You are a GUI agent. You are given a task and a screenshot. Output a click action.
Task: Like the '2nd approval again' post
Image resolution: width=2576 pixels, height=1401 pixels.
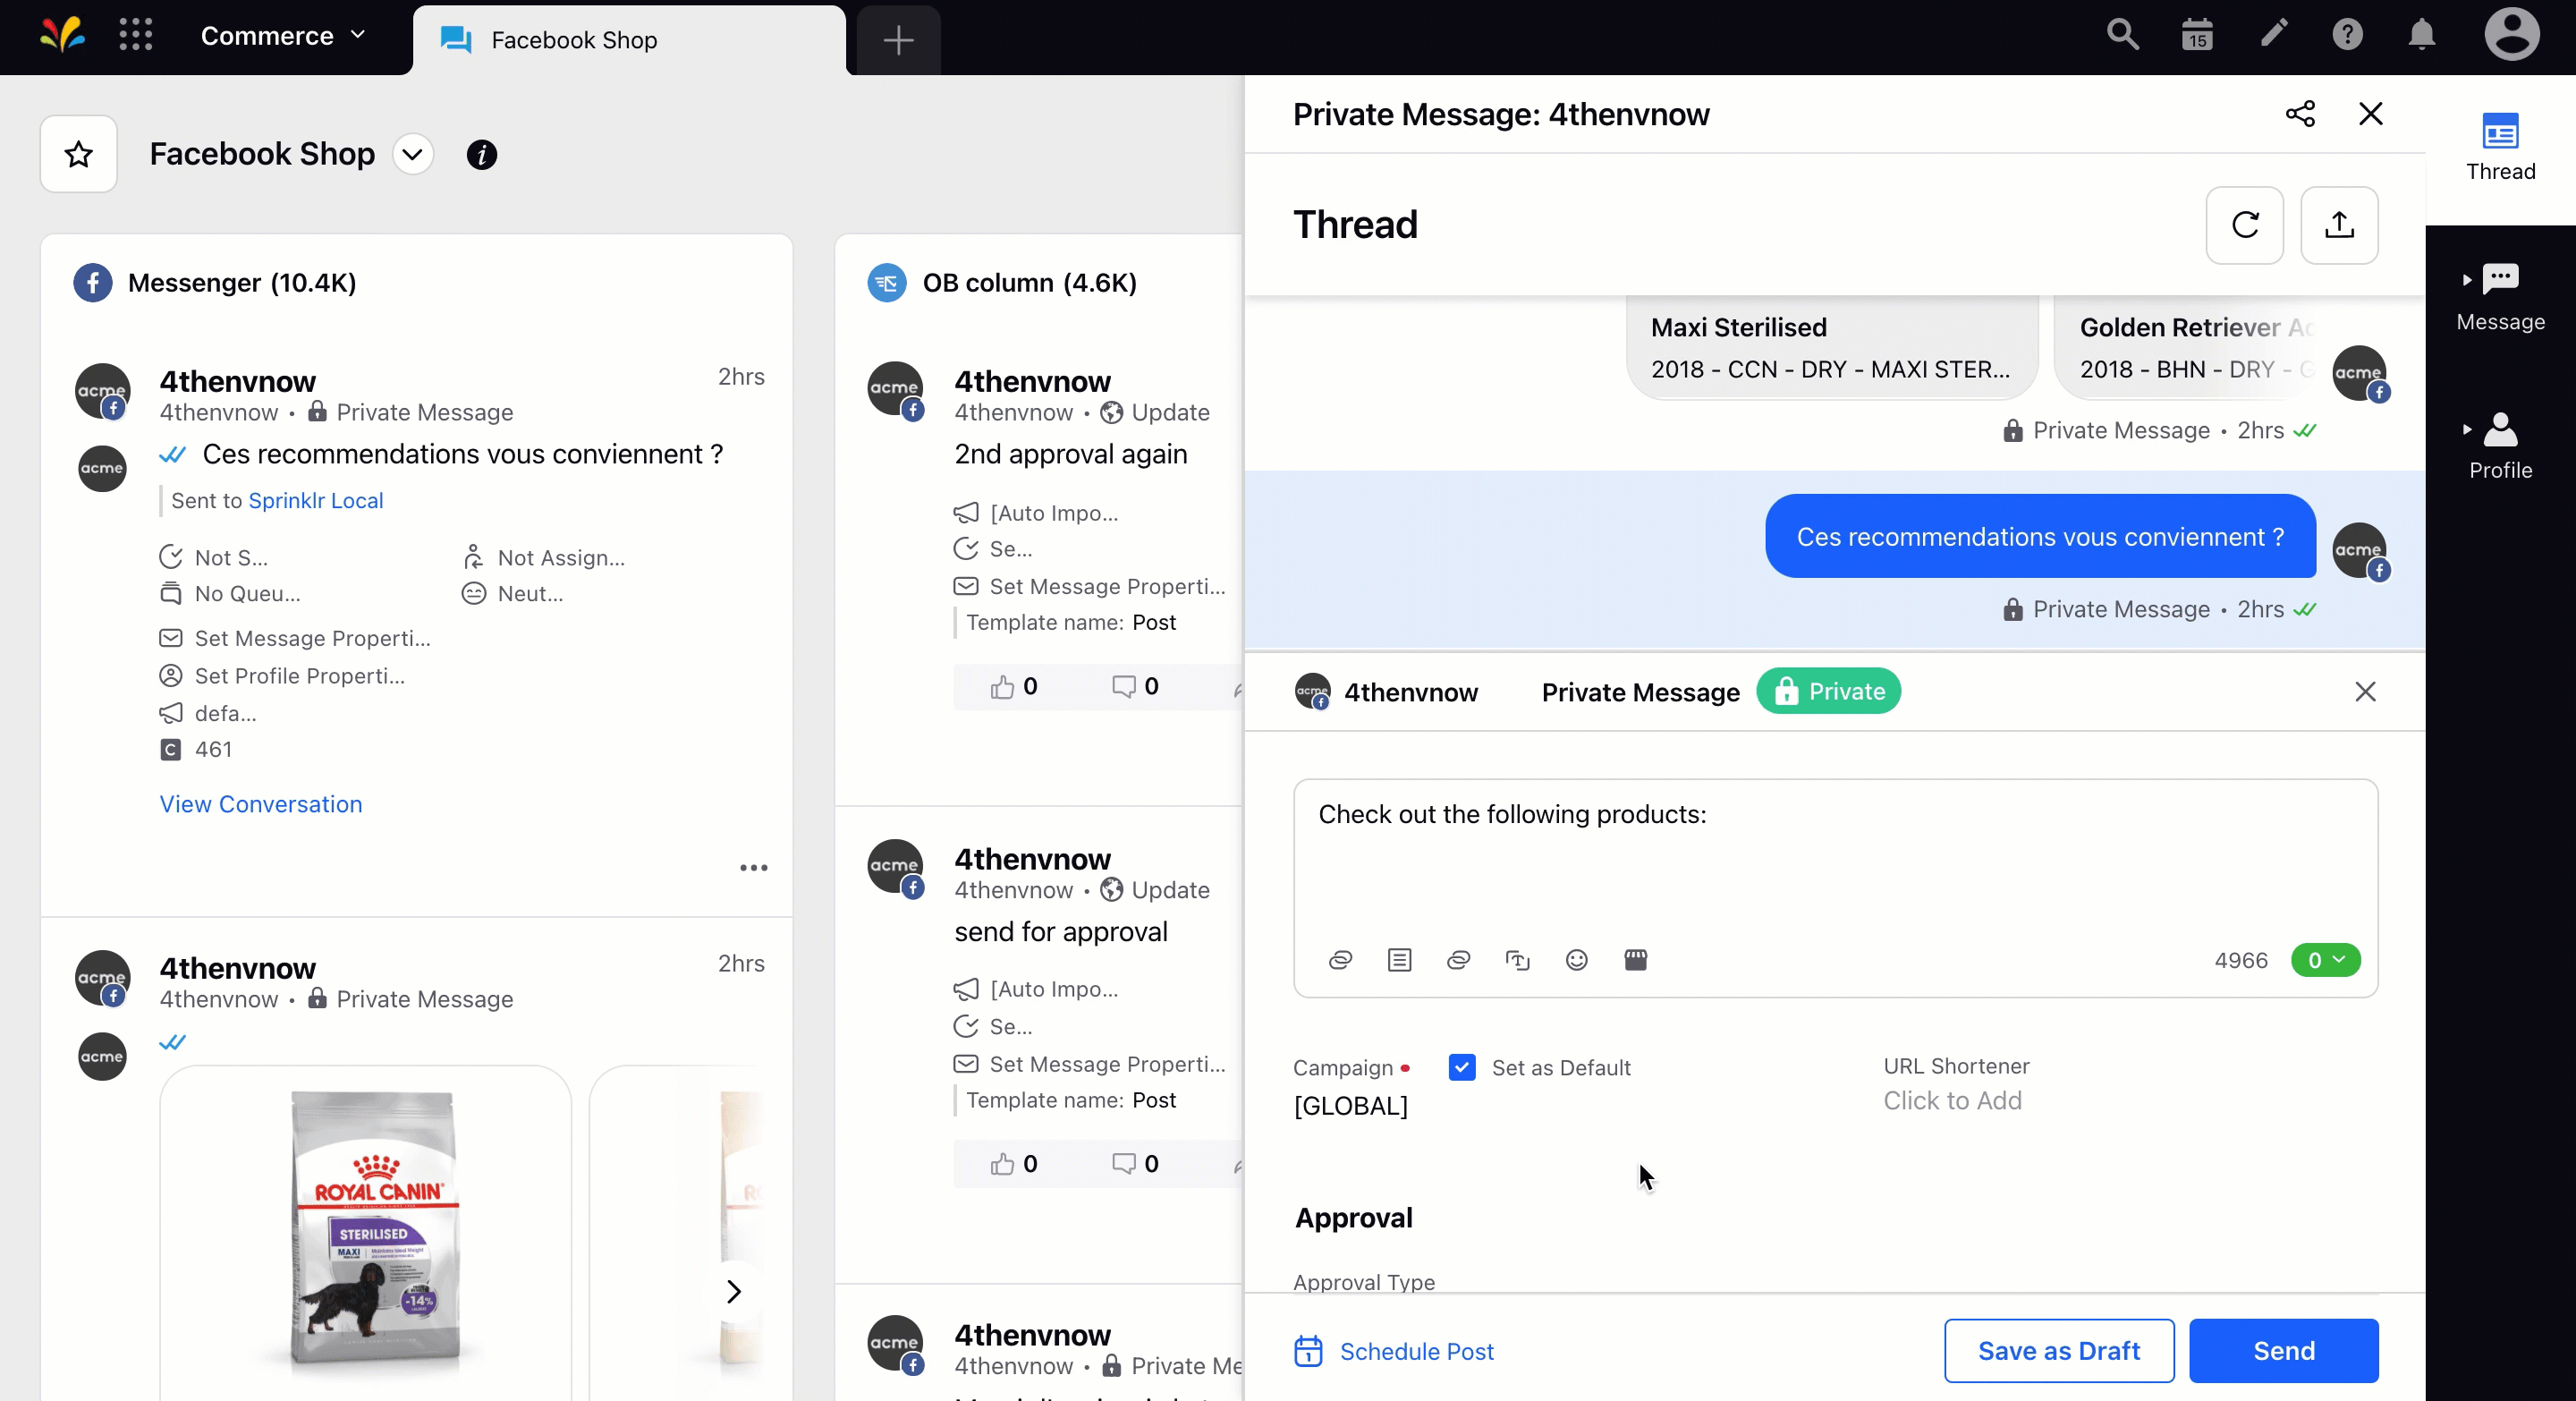[x=1002, y=686]
